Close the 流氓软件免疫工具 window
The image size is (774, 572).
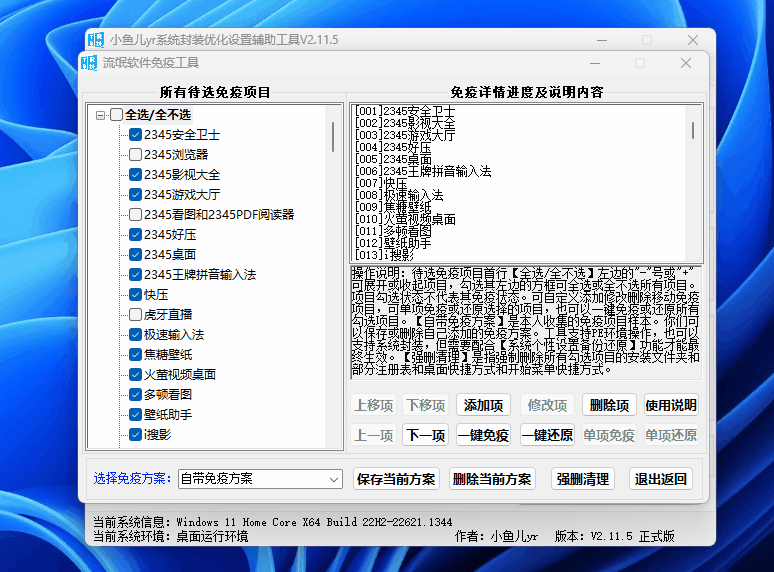(686, 63)
